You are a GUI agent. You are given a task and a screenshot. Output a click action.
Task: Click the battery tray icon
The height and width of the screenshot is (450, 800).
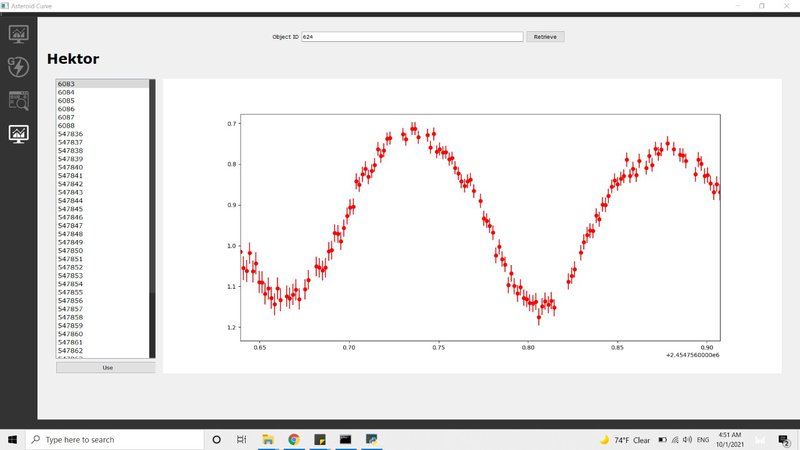coord(662,439)
